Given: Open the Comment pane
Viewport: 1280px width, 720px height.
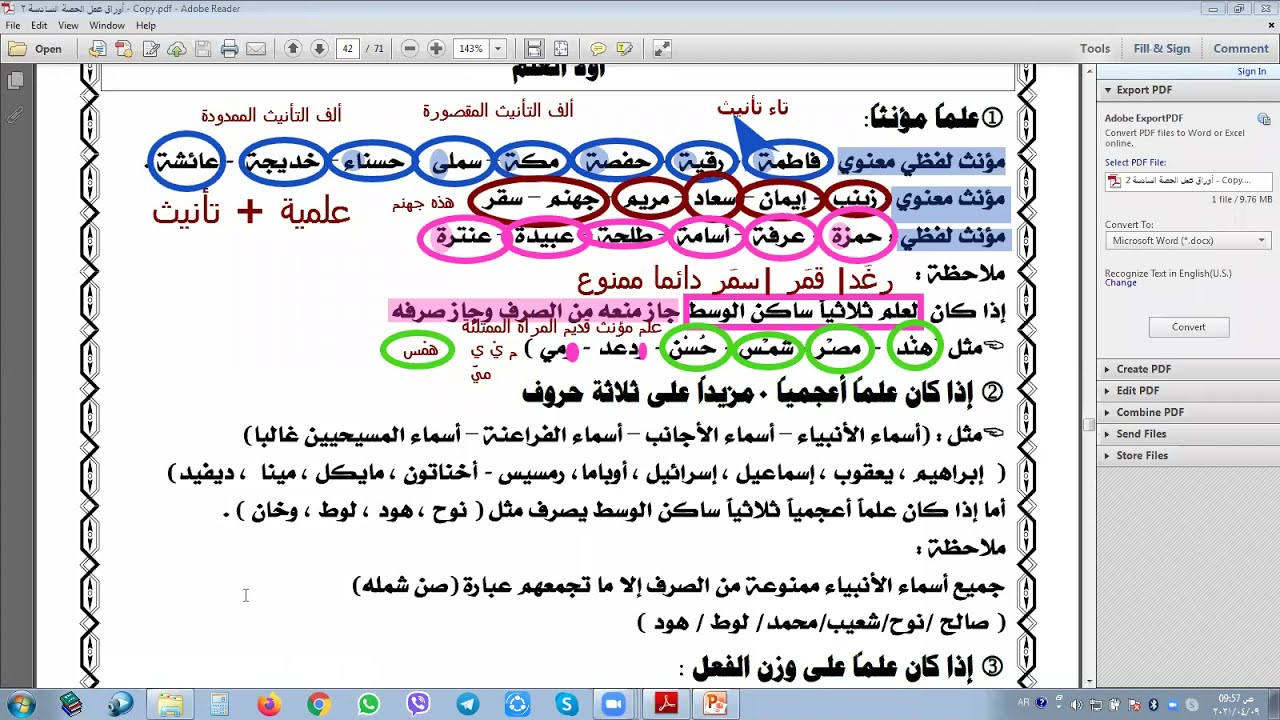Looking at the screenshot, I should pos(1241,48).
